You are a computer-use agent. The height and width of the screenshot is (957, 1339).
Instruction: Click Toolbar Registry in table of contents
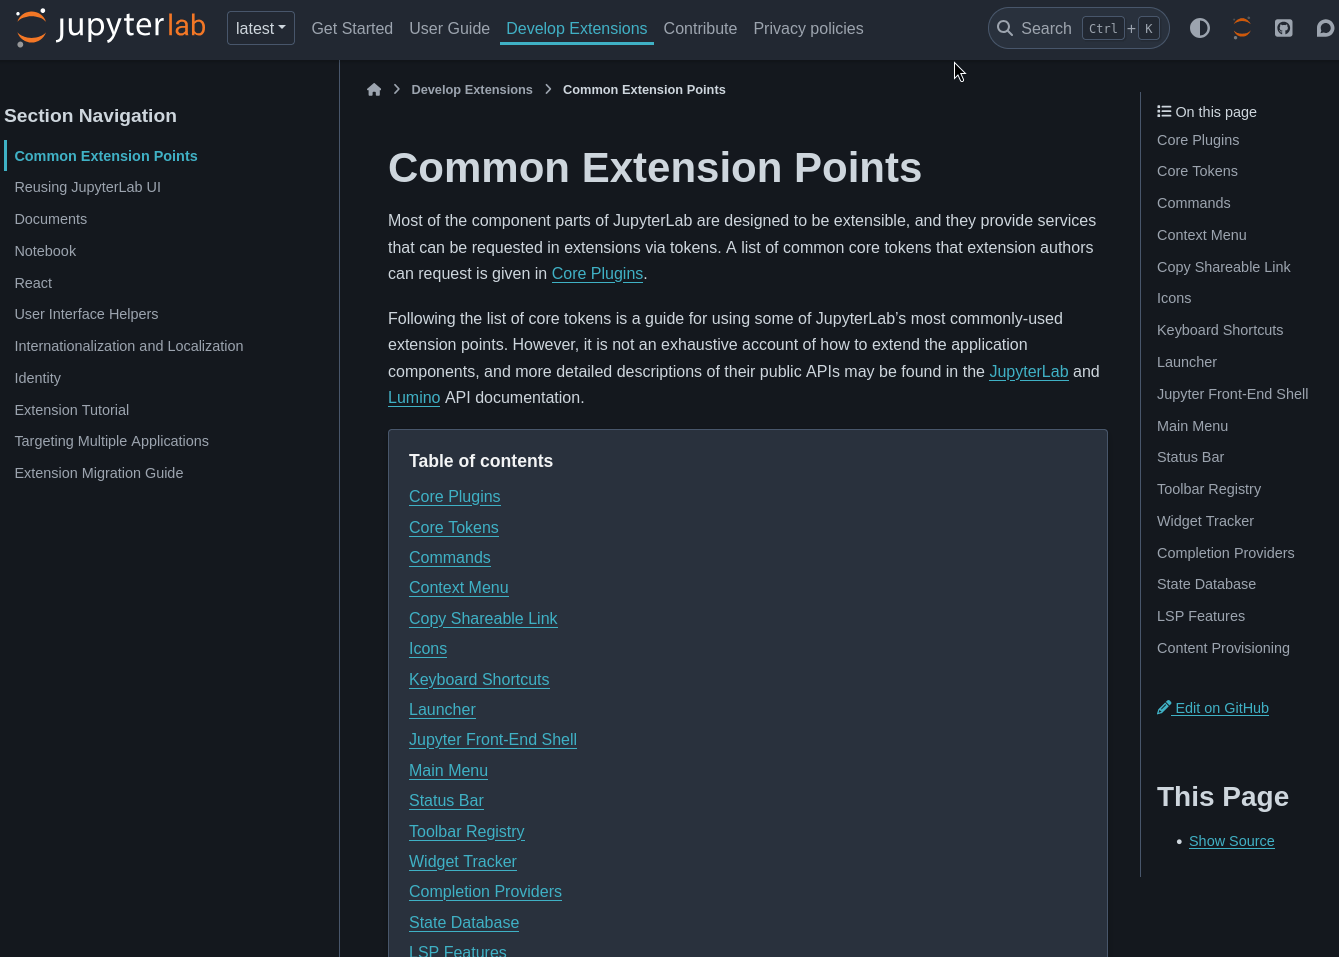(466, 831)
